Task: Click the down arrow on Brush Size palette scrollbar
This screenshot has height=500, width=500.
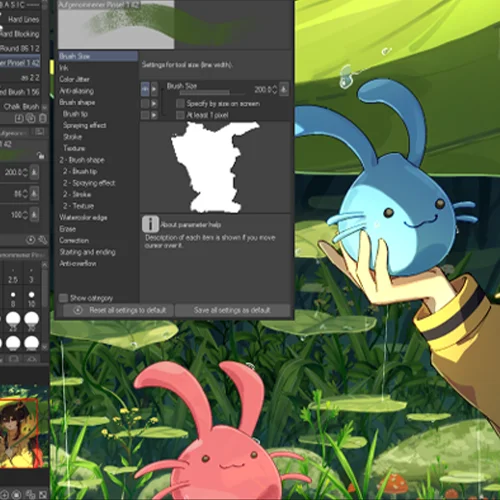Action: 44,347
